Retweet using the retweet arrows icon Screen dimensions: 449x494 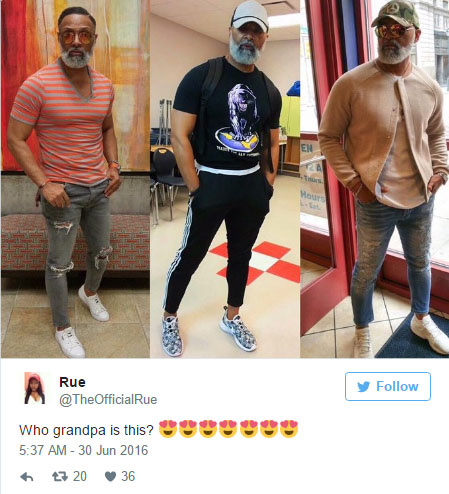[x=60, y=477]
